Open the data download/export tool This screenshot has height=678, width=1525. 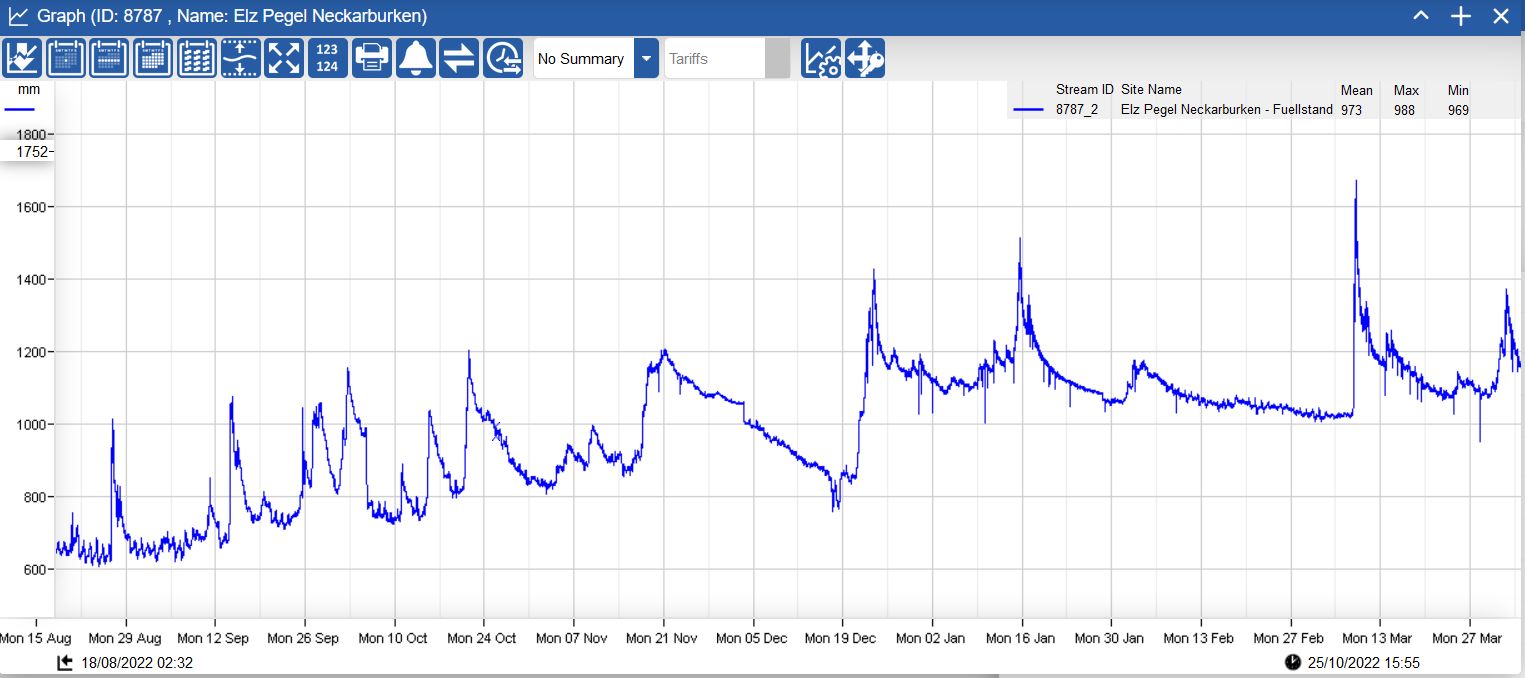coord(21,57)
